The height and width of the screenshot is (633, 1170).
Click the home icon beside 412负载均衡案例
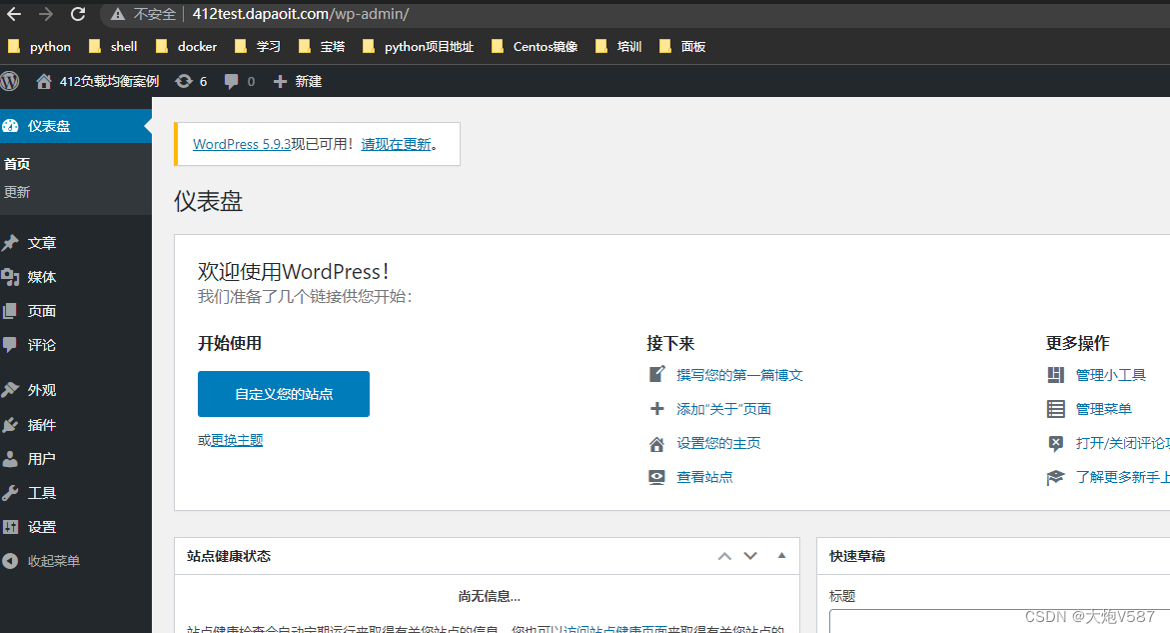click(44, 81)
